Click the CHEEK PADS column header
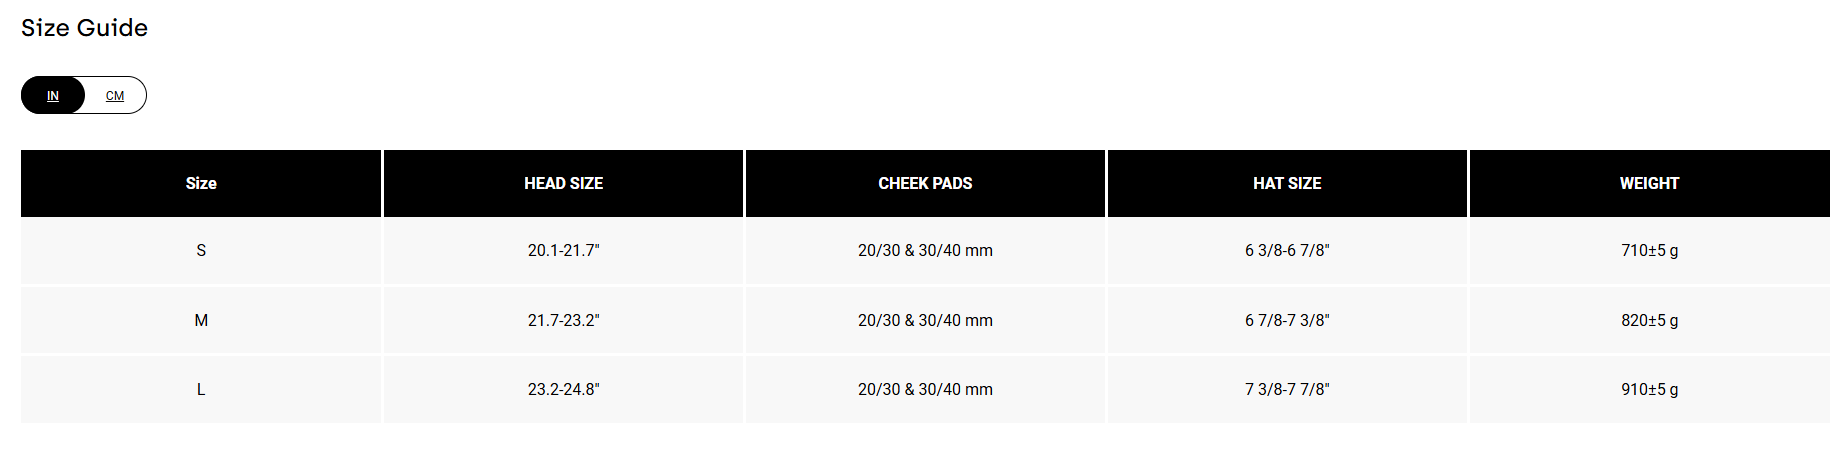This screenshot has height=449, width=1847. 925,183
